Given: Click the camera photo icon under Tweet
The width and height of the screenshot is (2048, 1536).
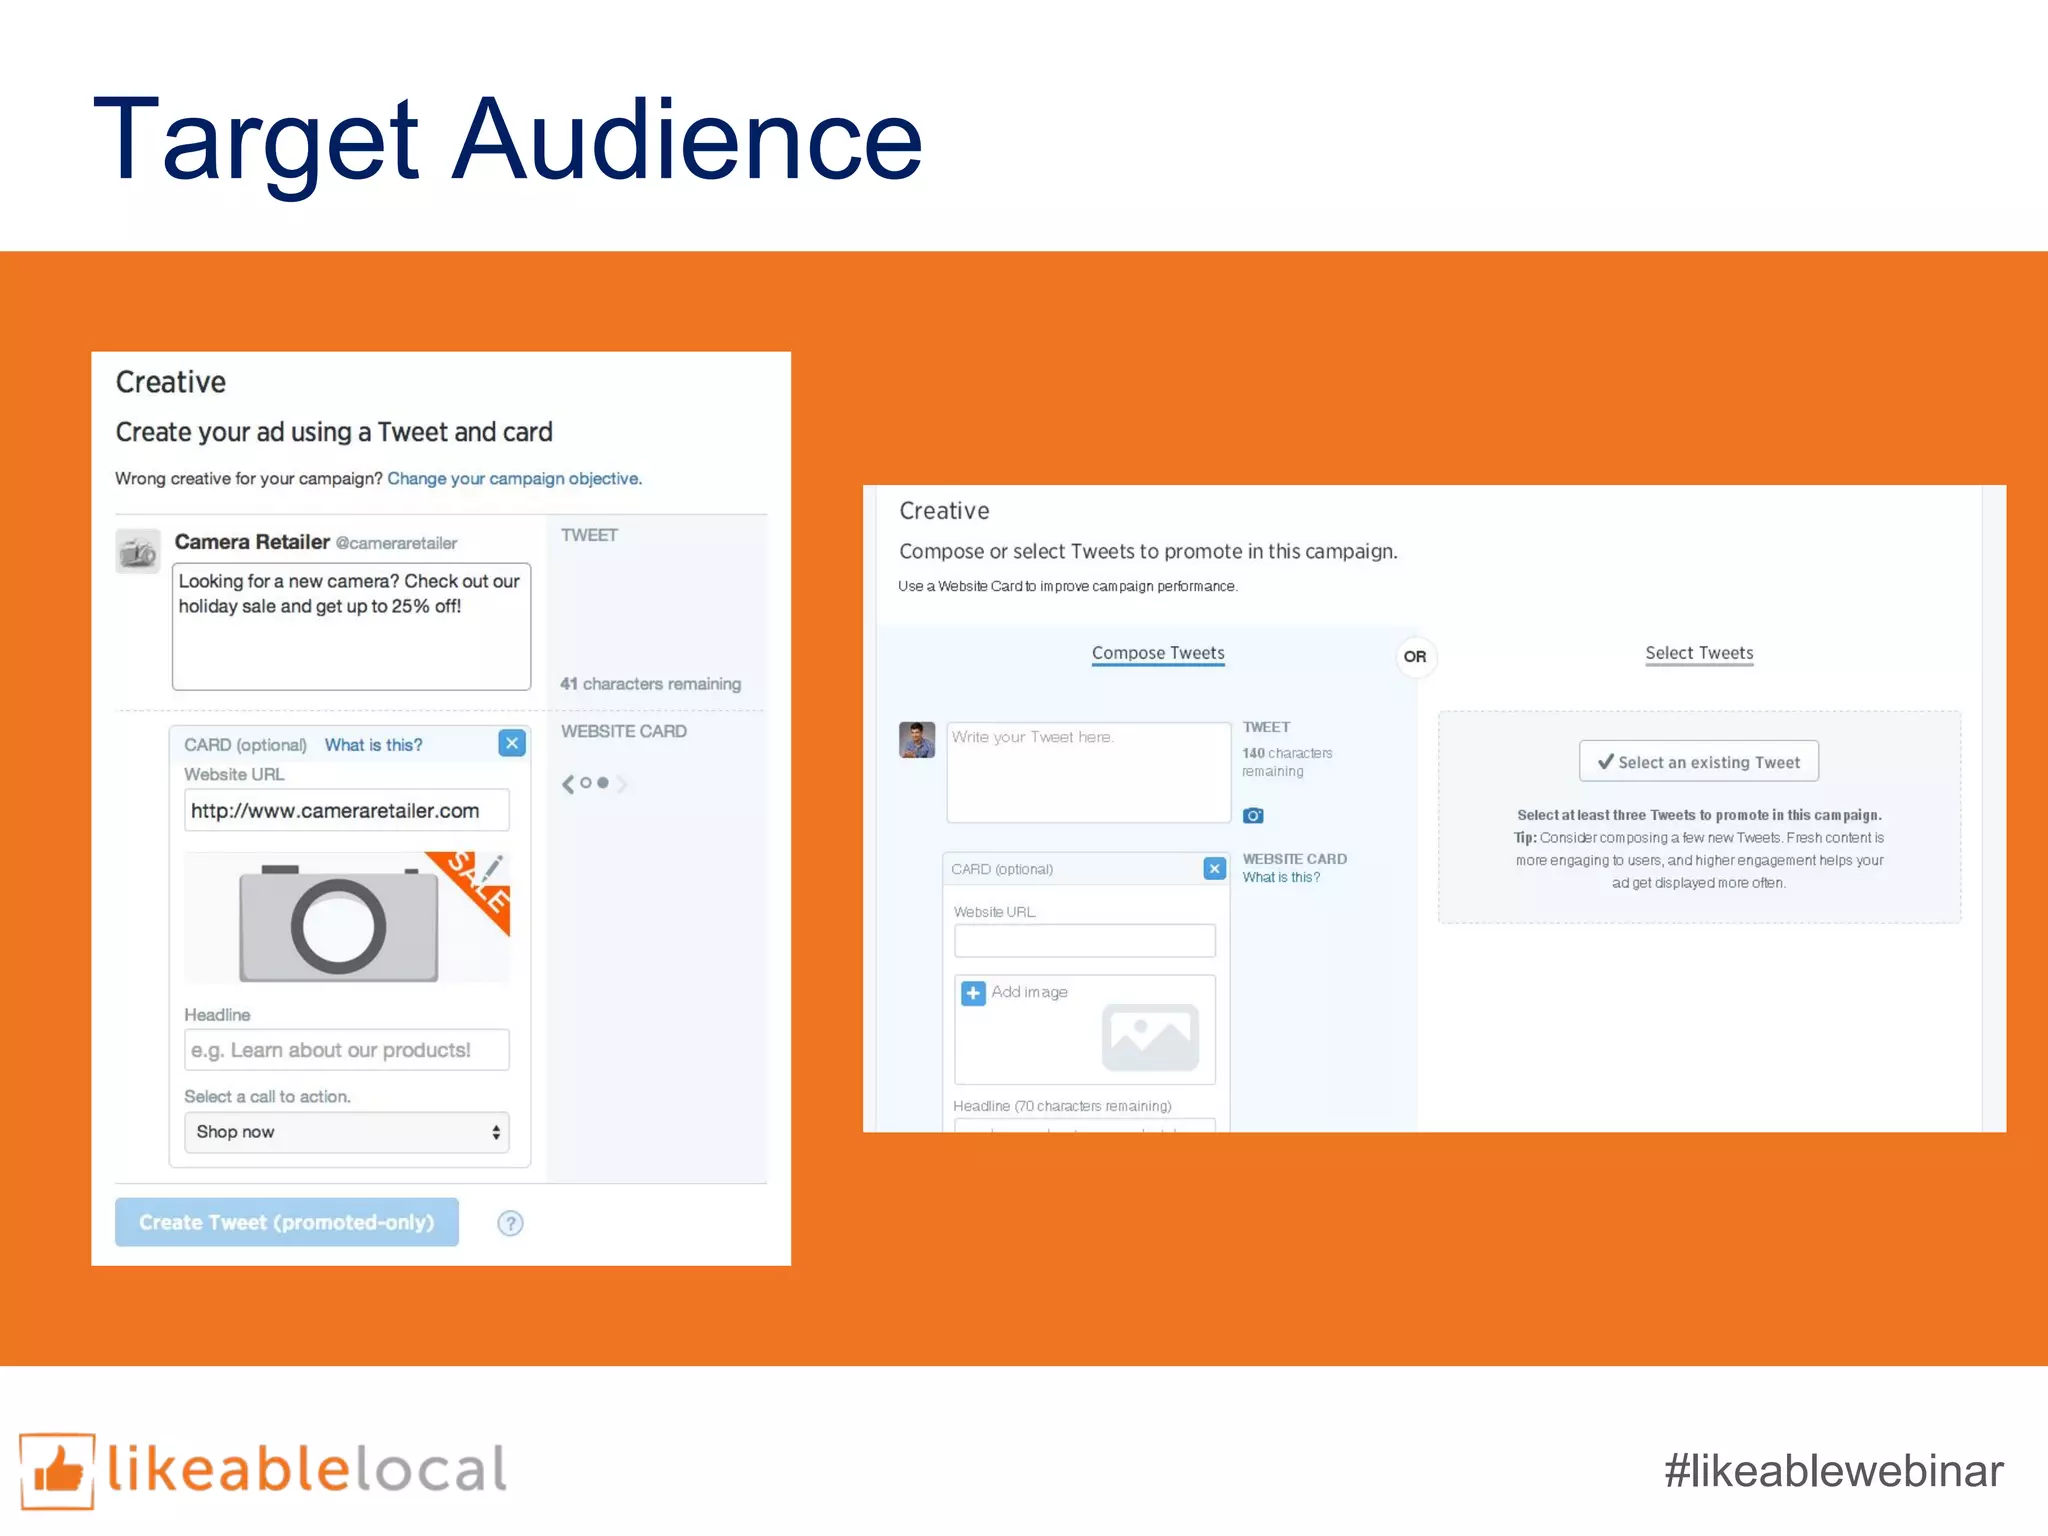Looking at the screenshot, I should click(1253, 815).
